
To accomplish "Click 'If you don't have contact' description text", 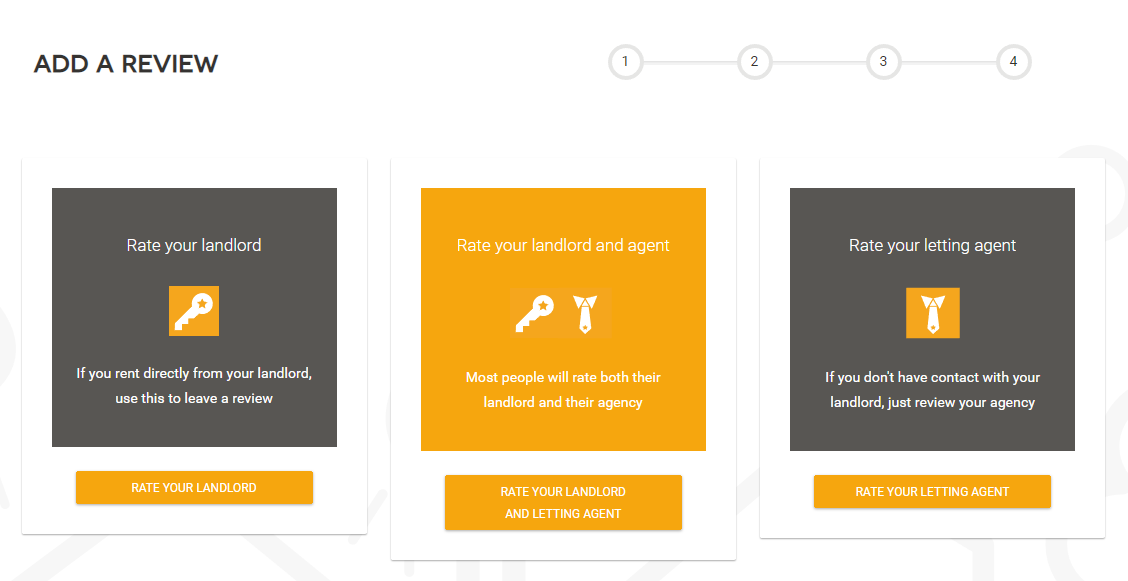I will 932,390.
